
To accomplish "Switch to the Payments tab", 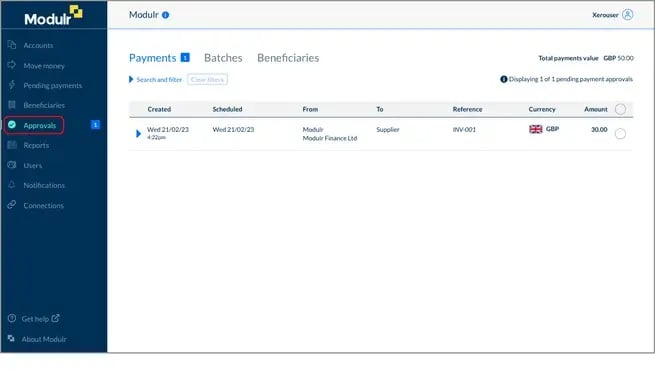I will [x=152, y=58].
